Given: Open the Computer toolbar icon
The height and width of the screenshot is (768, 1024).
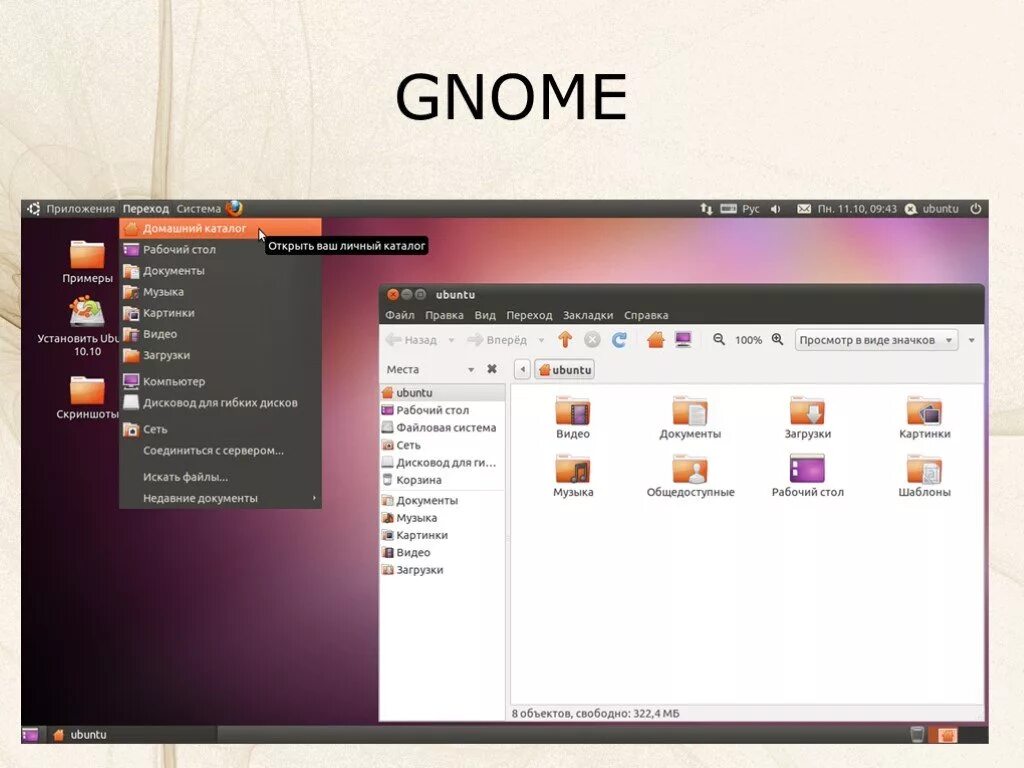Looking at the screenshot, I should tap(683, 340).
